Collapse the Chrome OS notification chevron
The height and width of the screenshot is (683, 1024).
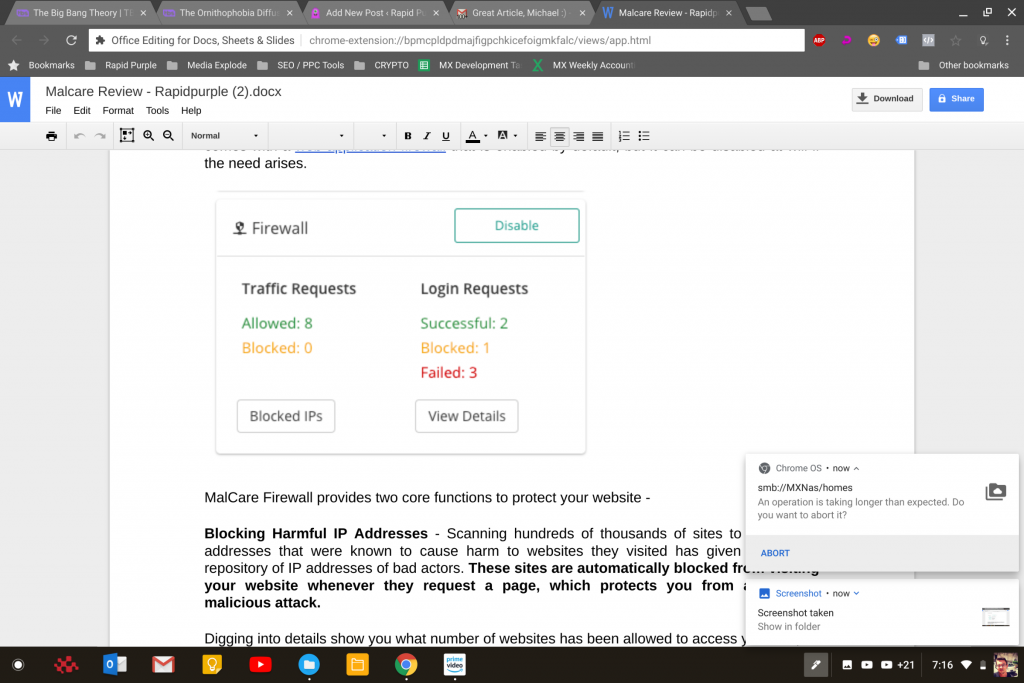point(856,468)
